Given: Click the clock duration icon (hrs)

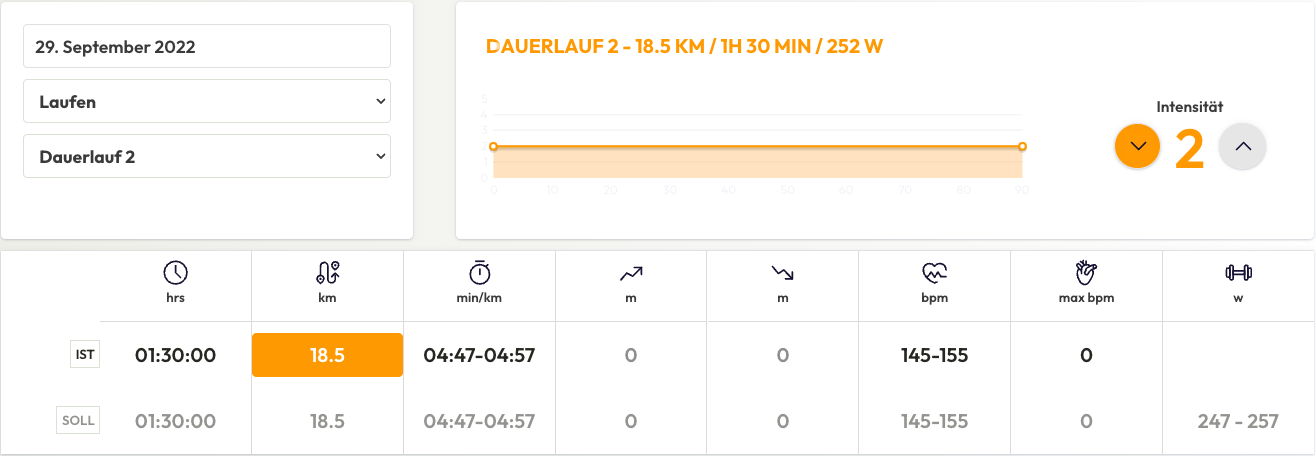Looking at the screenshot, I should (x=176, y=272).
